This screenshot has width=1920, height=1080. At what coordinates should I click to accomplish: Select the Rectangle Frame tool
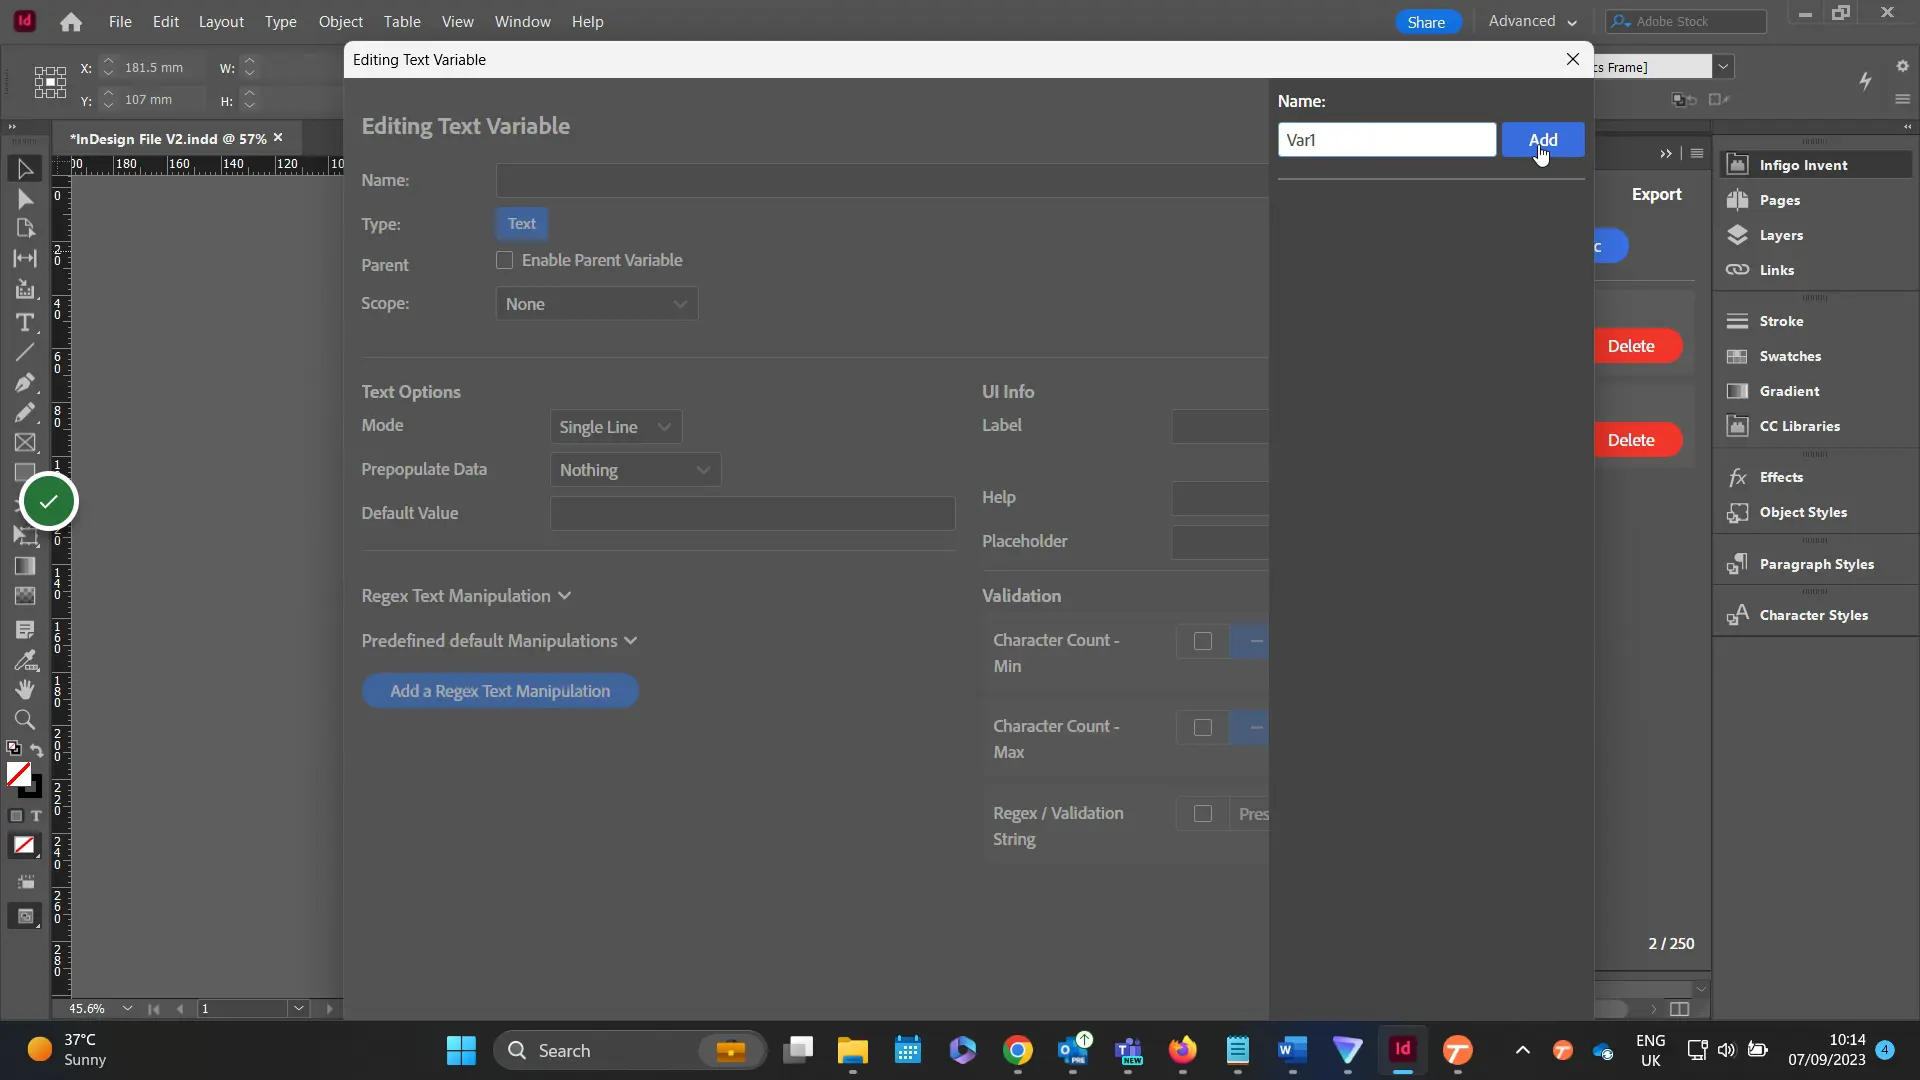pos(25,443)
